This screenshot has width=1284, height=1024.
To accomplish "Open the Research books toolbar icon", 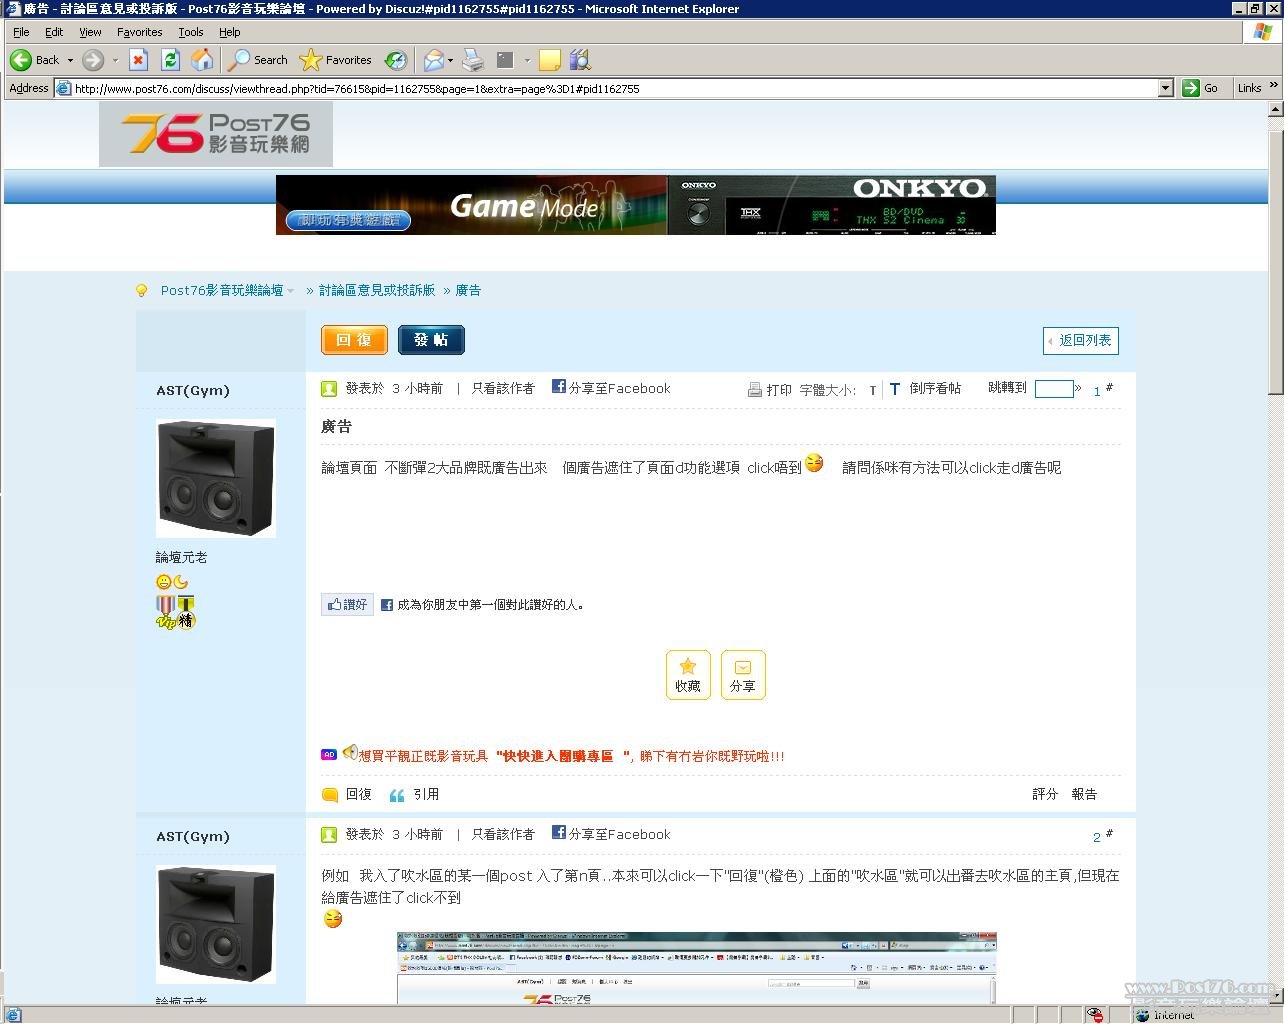I will tap(580, 60).
